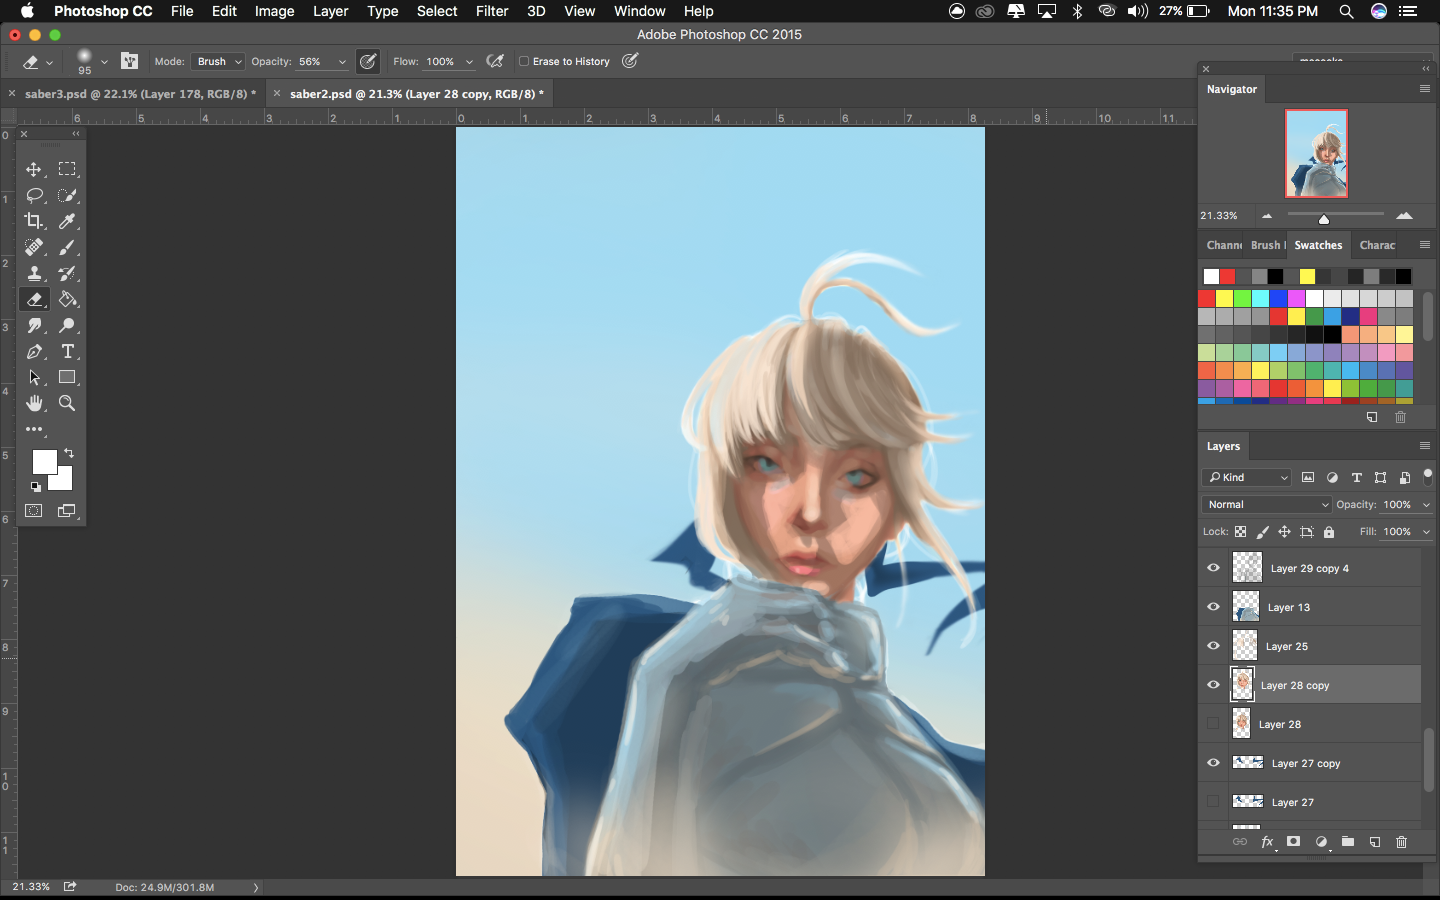Toggle airbrush-style build-up effects
The height and width of the screenshot is (900, 1440).
[x=494, y=61]
